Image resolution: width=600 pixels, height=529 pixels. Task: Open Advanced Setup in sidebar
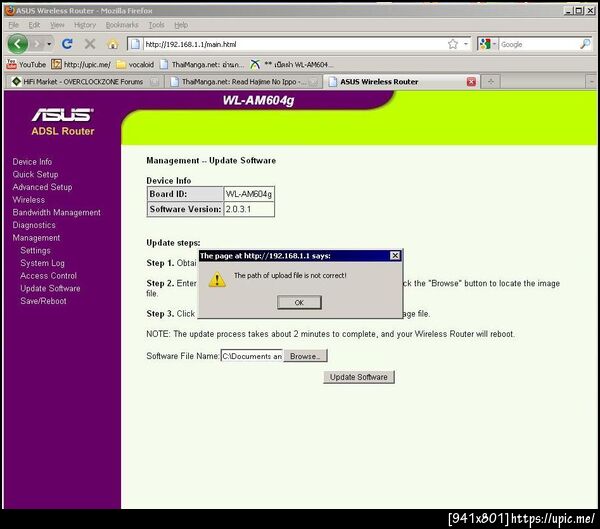click(x=42, y=187)
